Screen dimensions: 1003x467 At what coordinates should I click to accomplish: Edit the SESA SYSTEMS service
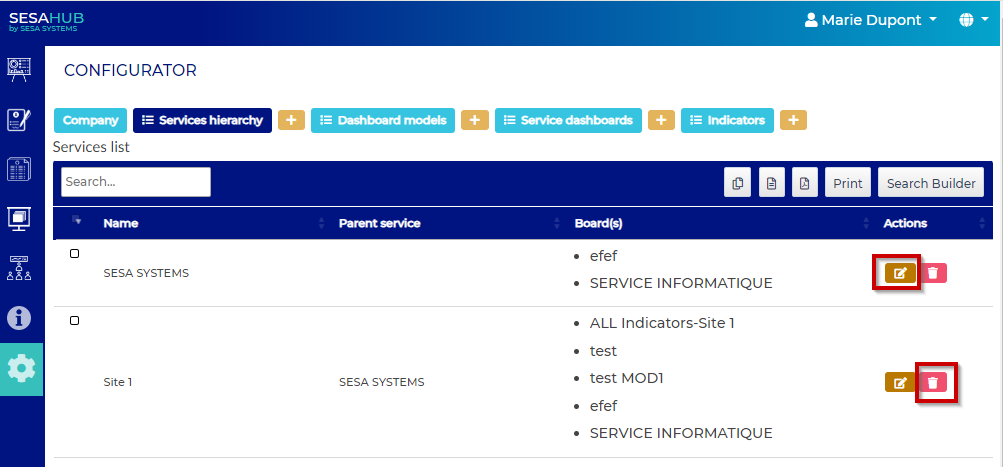[900, 273]
